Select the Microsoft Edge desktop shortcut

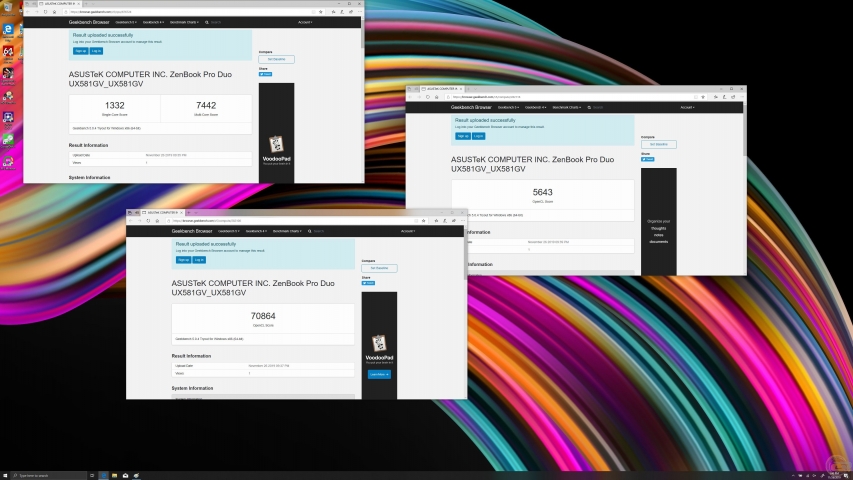tap(8, 32)
